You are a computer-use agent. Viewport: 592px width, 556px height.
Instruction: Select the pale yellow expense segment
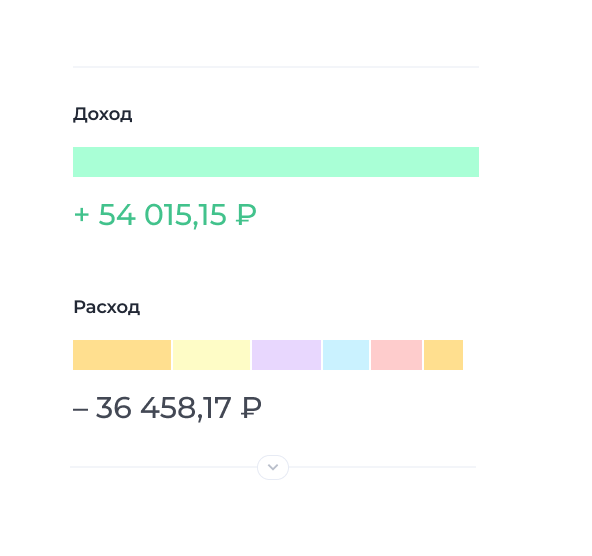click(x=211, y=355)
